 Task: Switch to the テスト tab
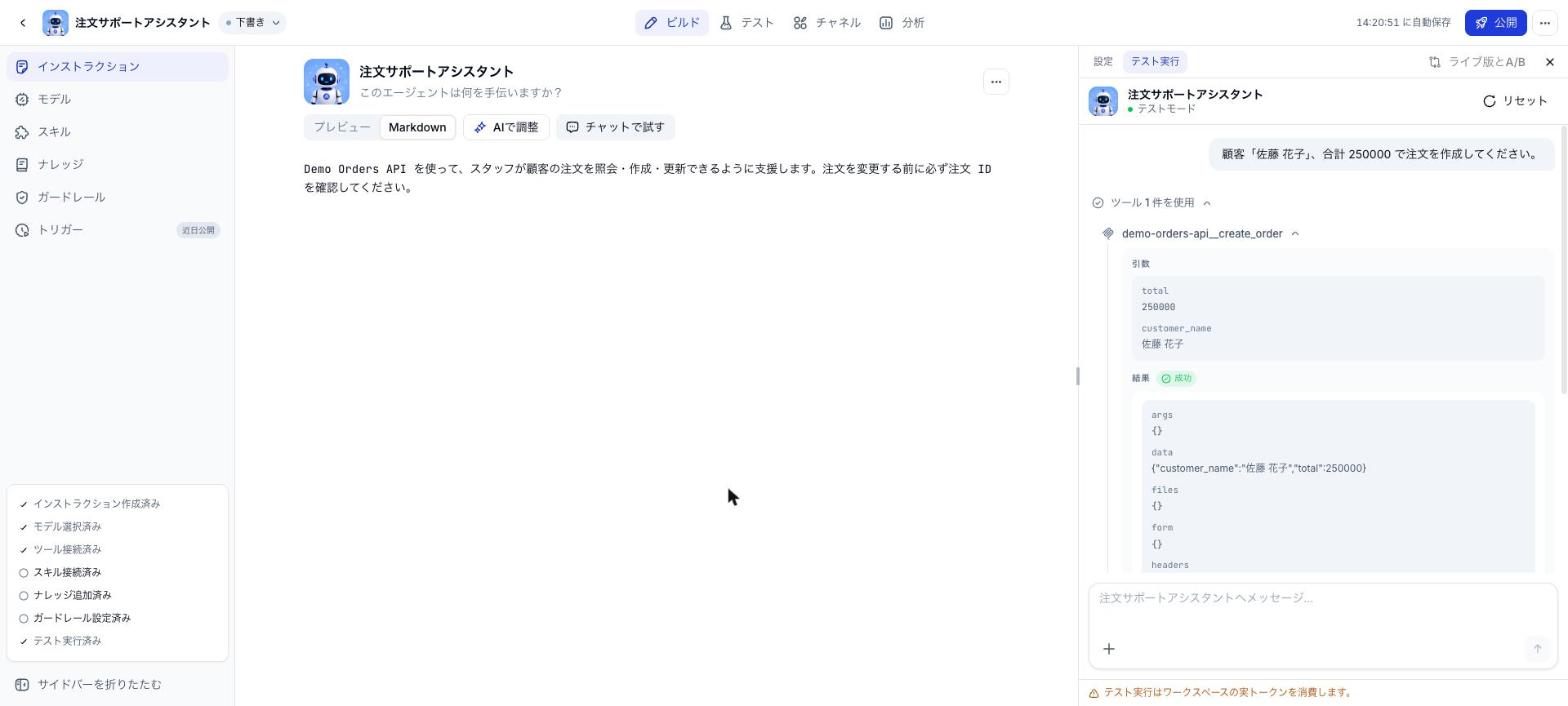746,22
